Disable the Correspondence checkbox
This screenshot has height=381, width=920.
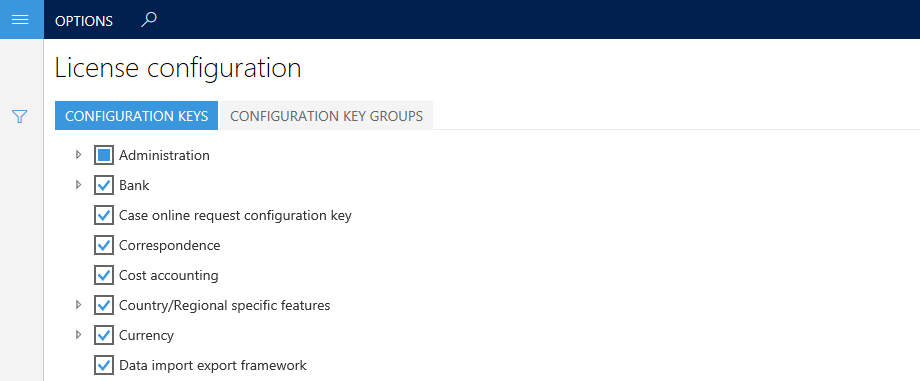104,245
